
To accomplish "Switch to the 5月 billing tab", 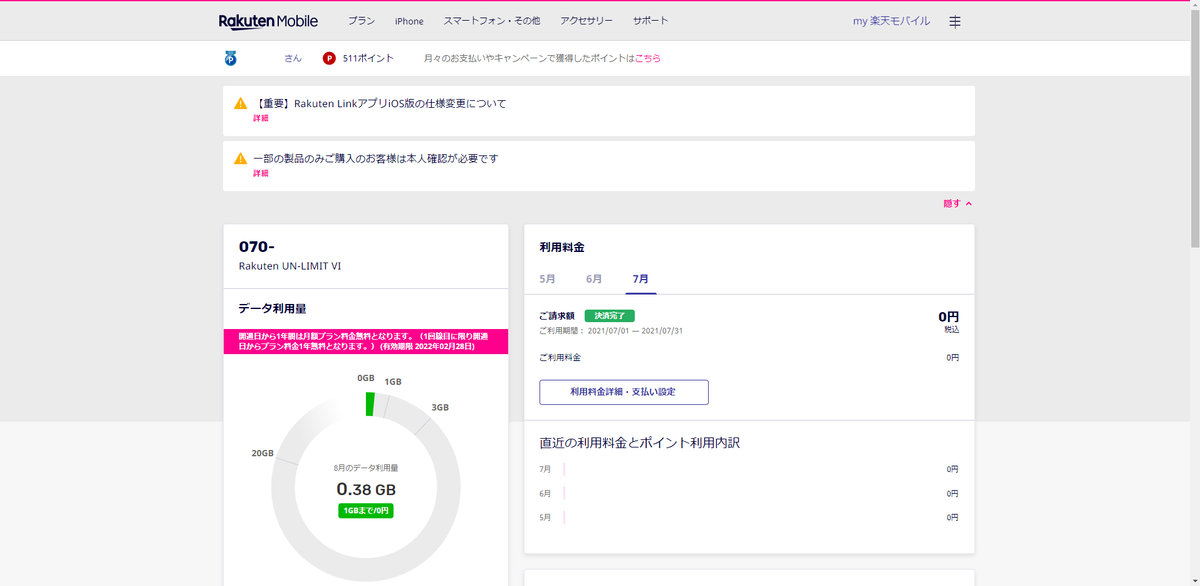I will 546,279.
